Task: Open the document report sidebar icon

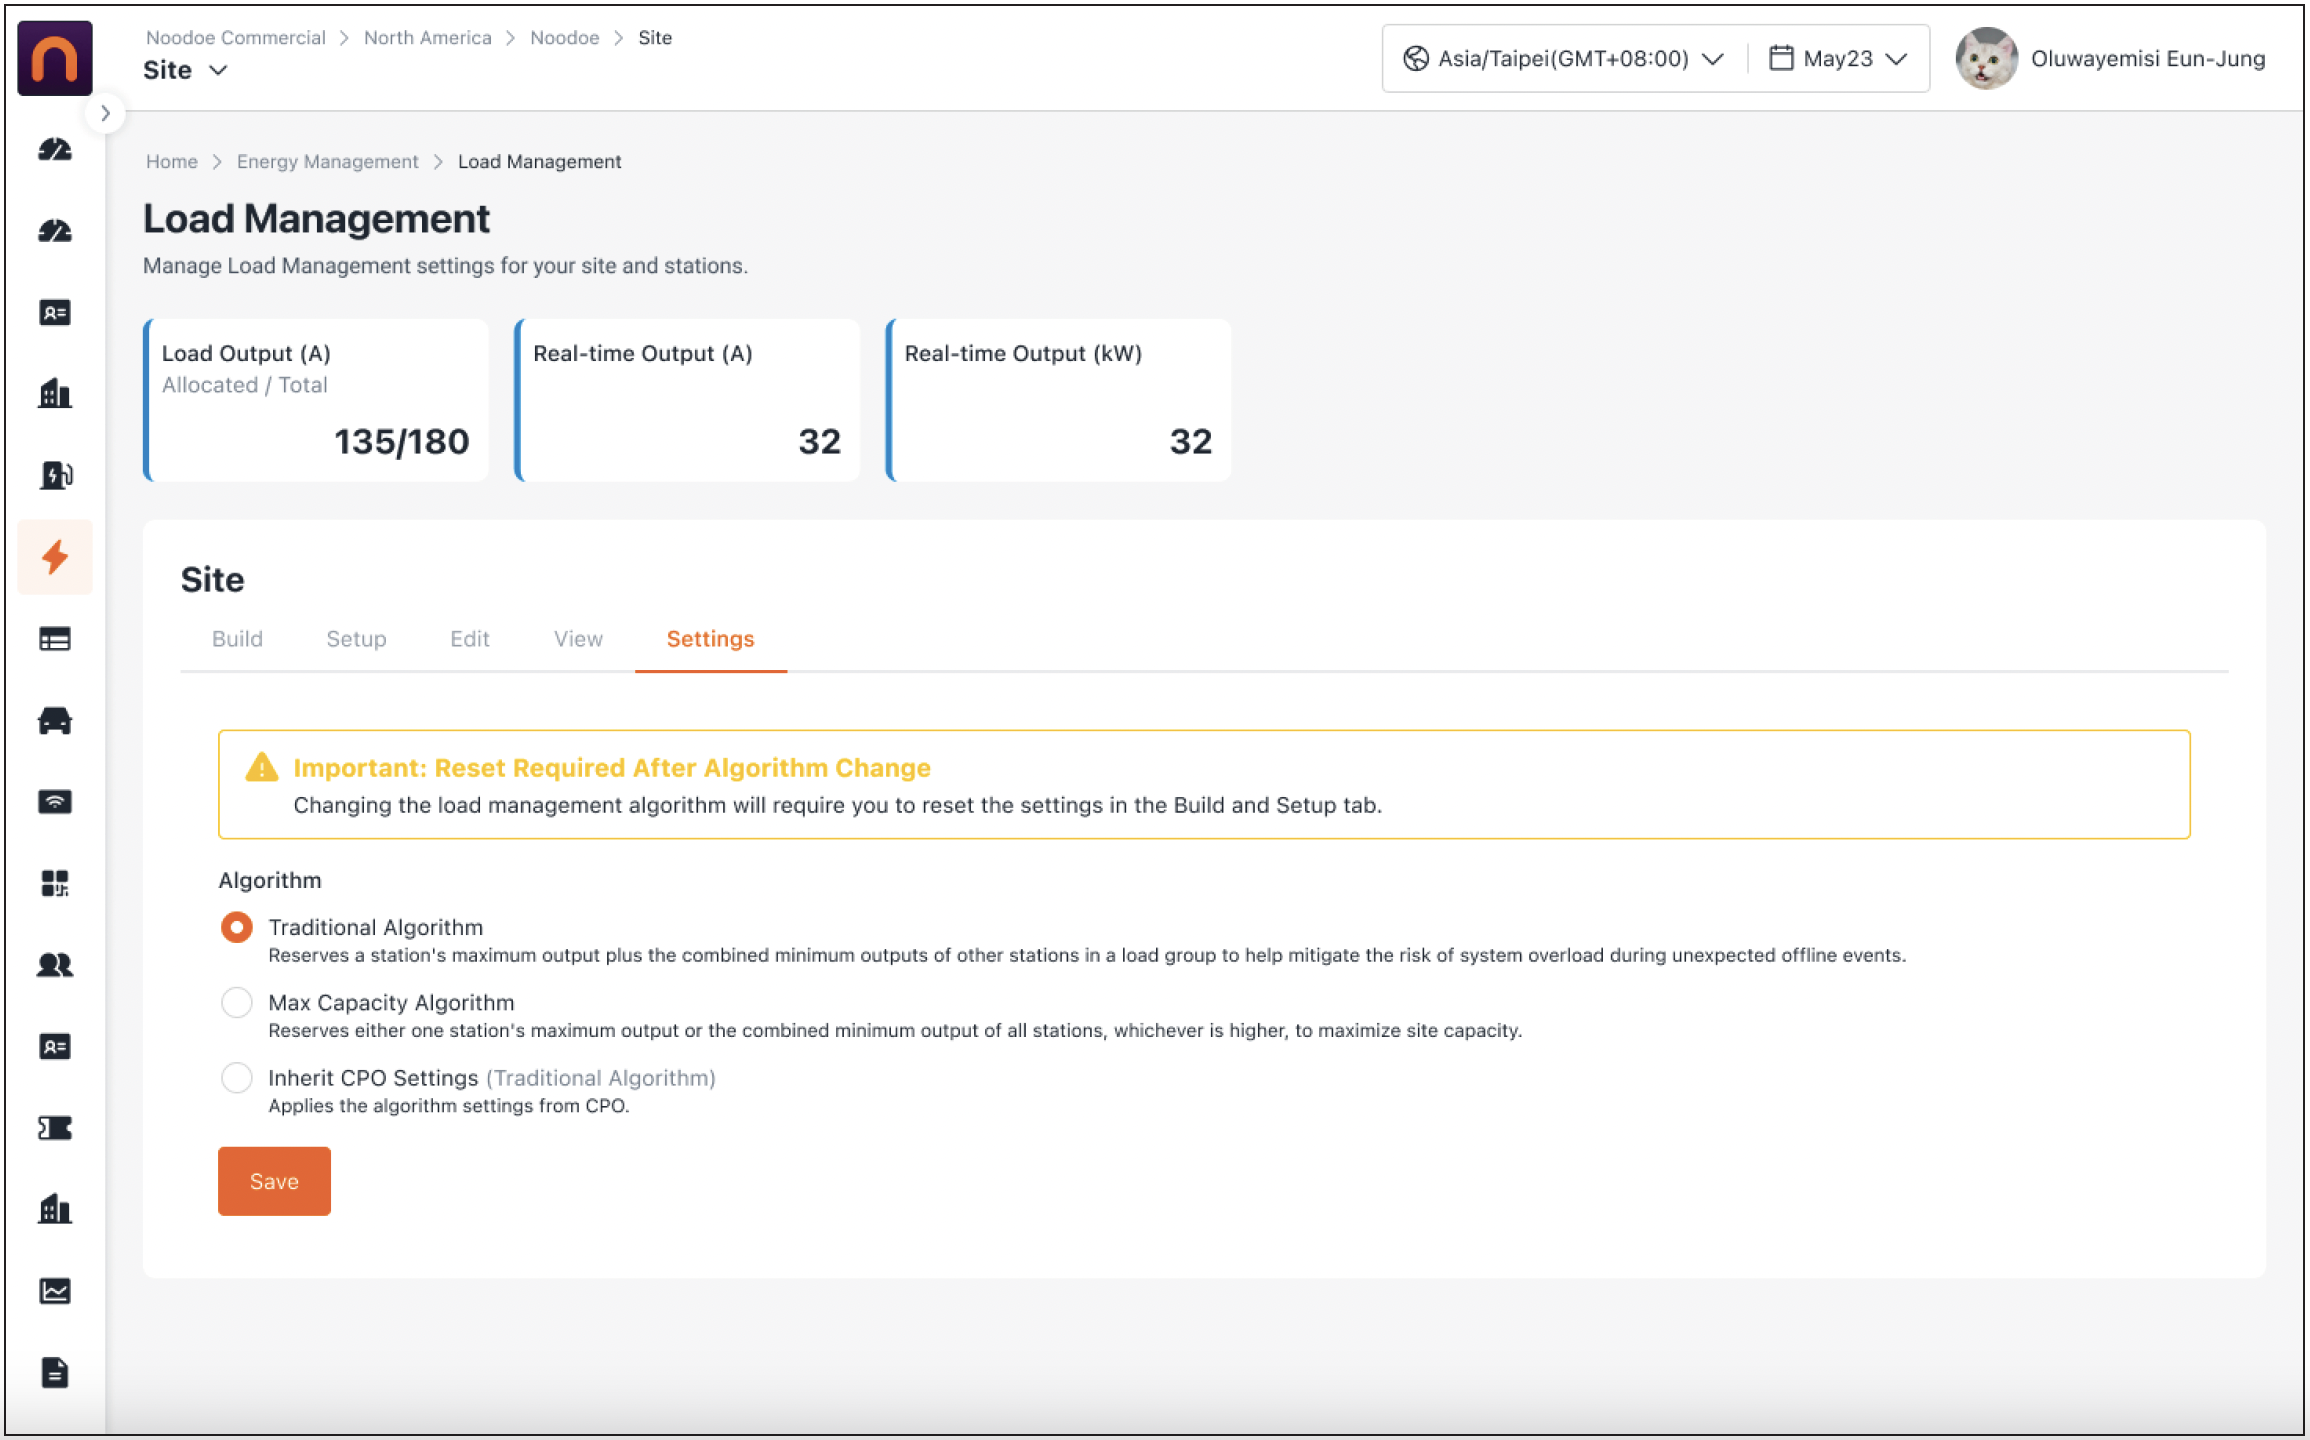Action: 55,1372
